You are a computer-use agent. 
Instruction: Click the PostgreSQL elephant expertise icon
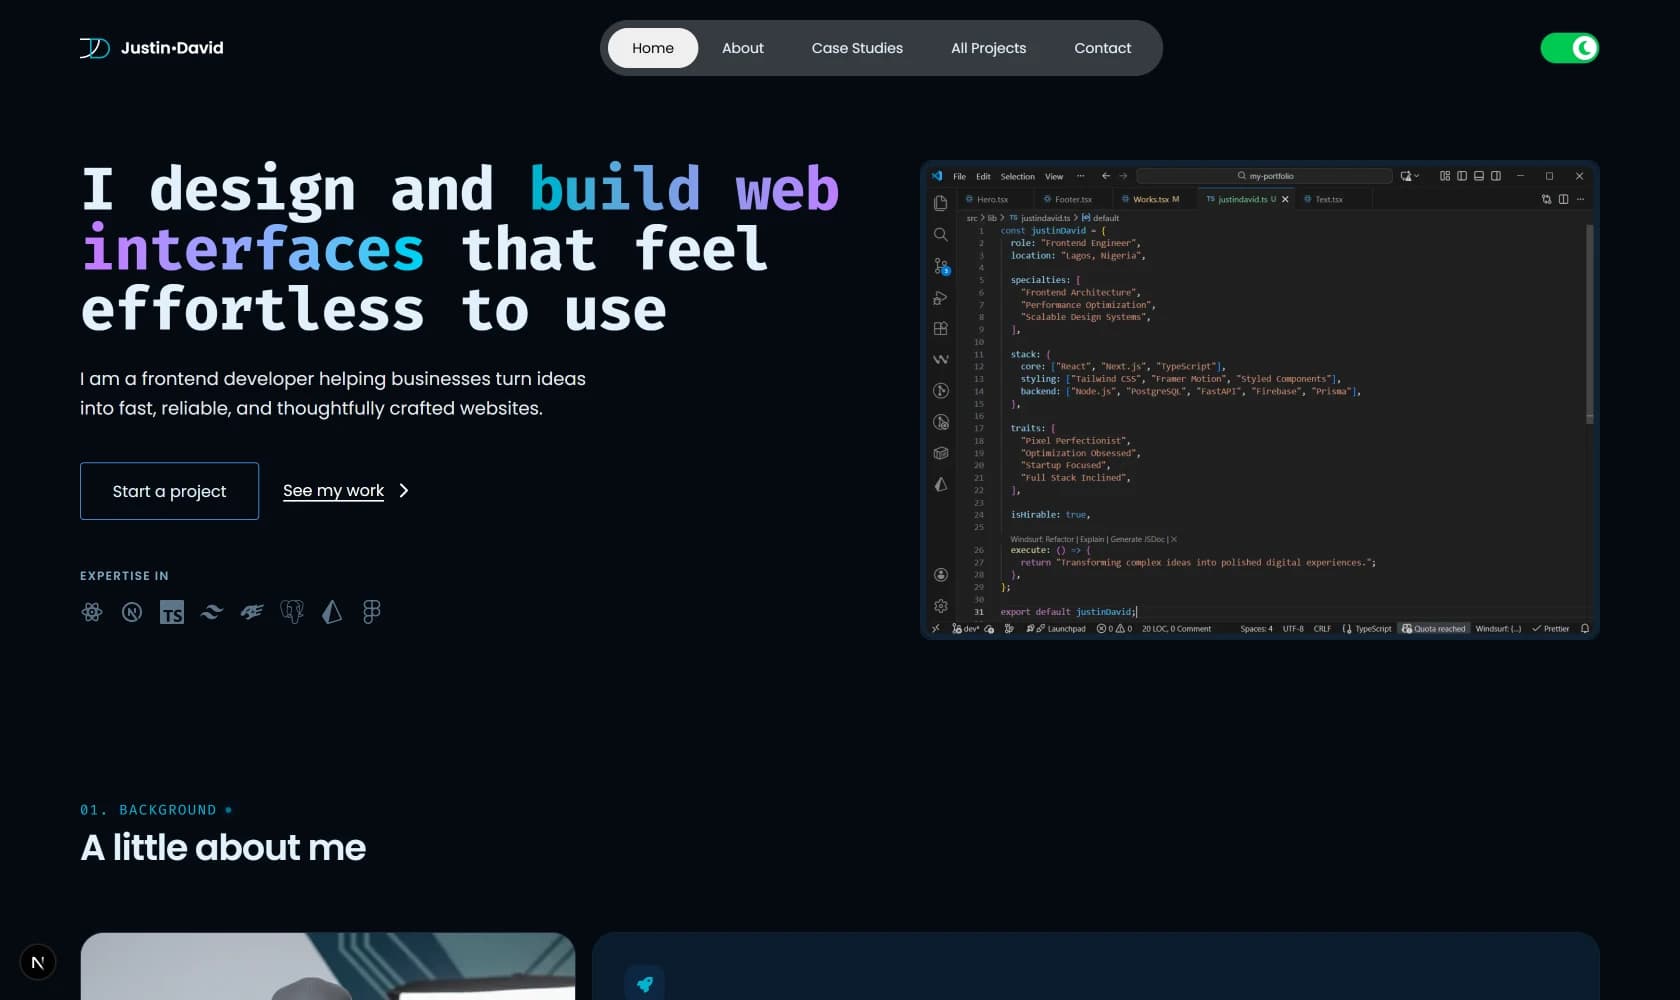click(292, 612)
